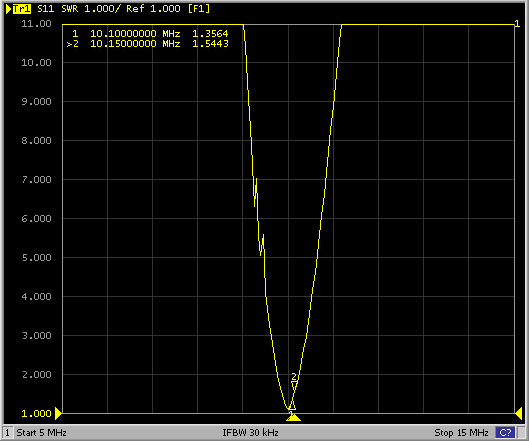Click the C? calibration status indicator
Image resolution: width=529 pixels, height=441 pixels.
505,432
